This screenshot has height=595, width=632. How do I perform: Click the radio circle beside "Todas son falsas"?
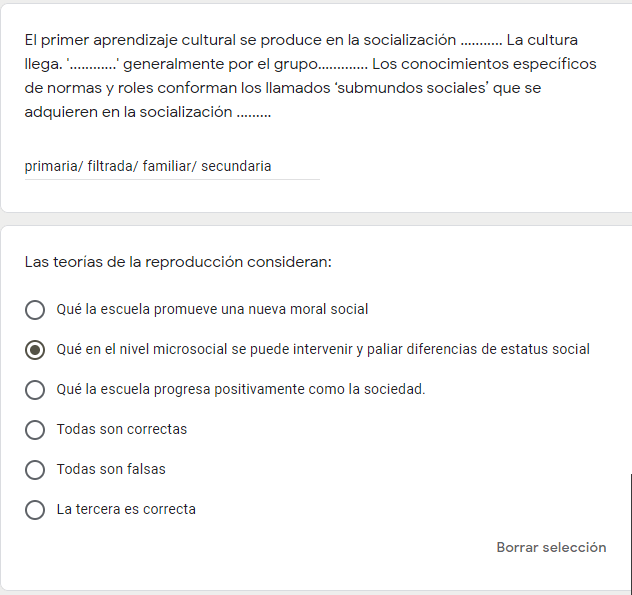(35, 470)
